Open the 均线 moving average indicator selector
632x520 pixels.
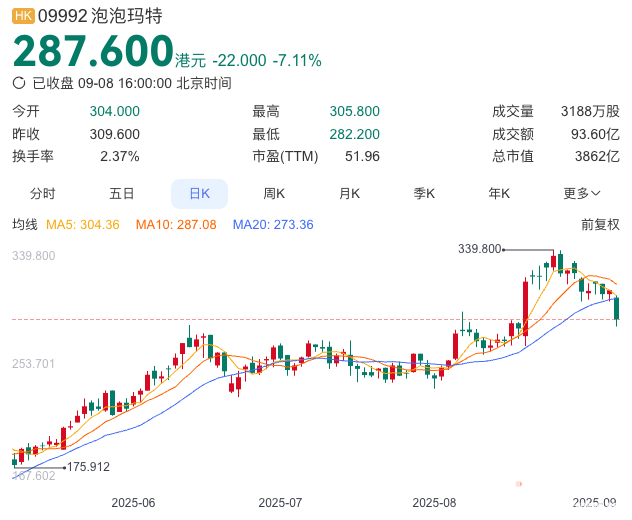(25, 225)
